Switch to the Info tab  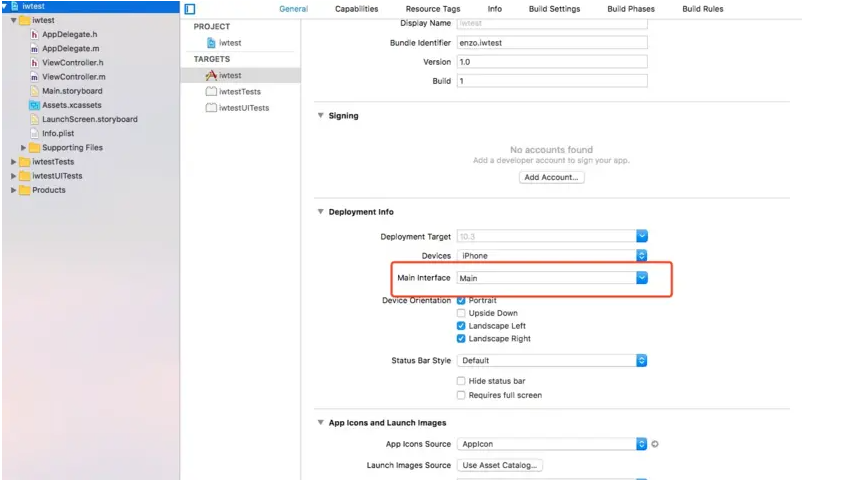coord(494,9)
